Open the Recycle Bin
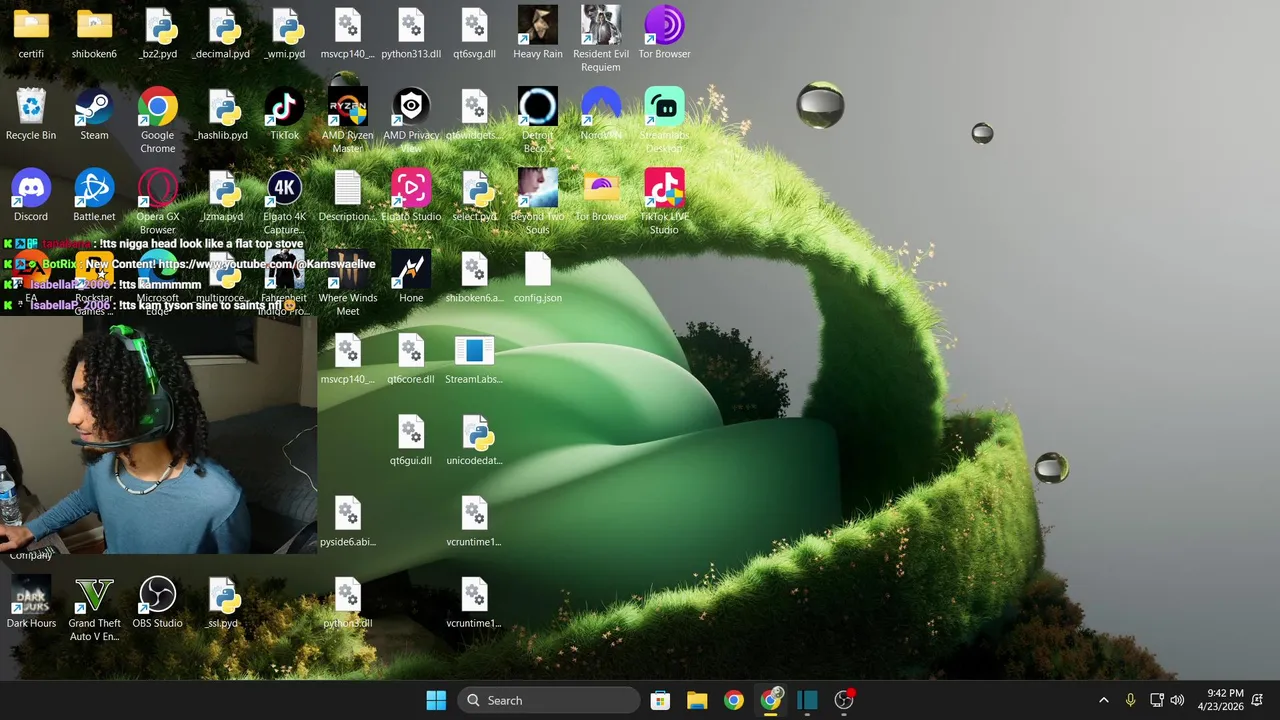The height and width of the screenshot is (720, 1280). click(x=31, y=114)
